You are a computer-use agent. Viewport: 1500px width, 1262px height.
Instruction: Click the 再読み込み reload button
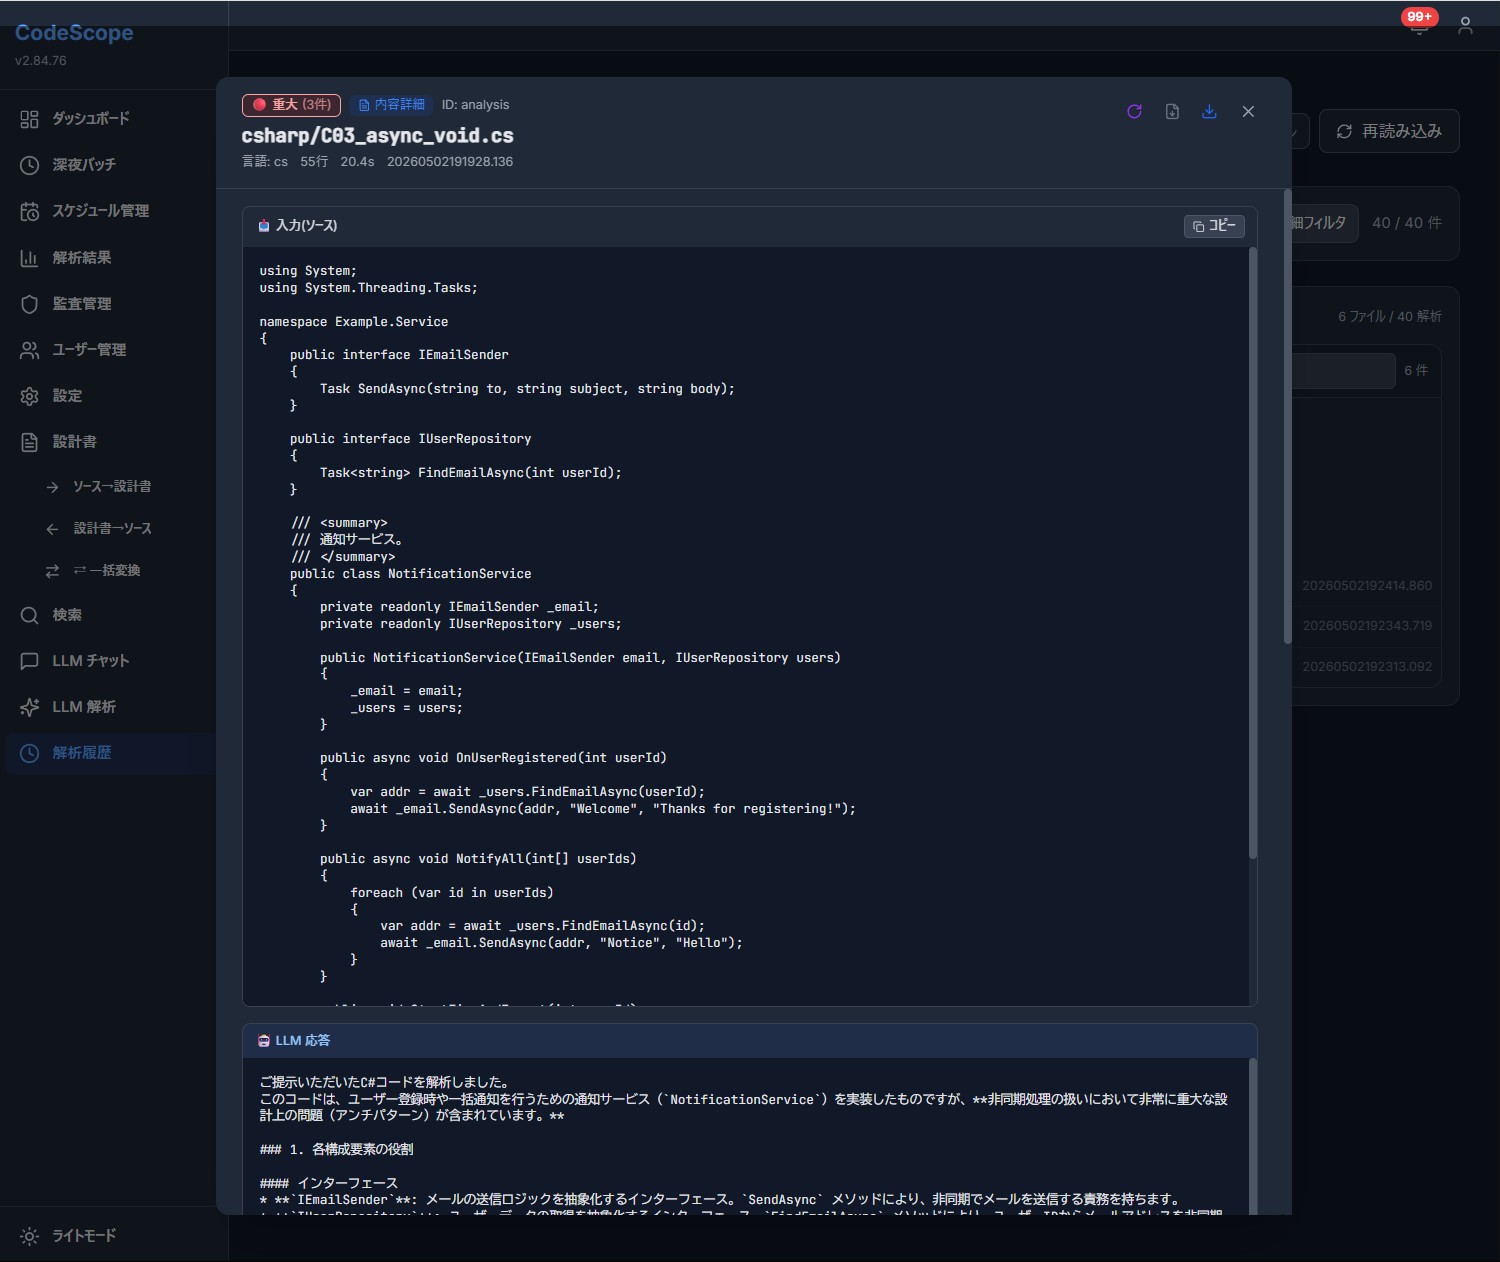(x=1389, y=131)
